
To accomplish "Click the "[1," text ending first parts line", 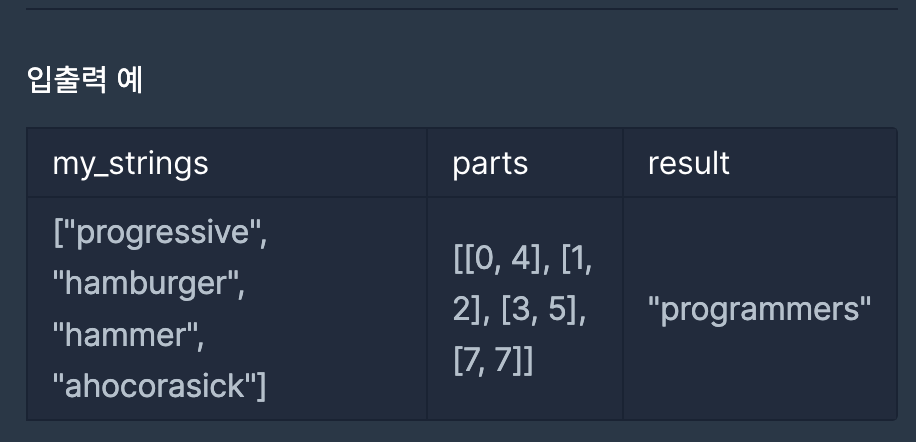I will (x=576, y=259).
